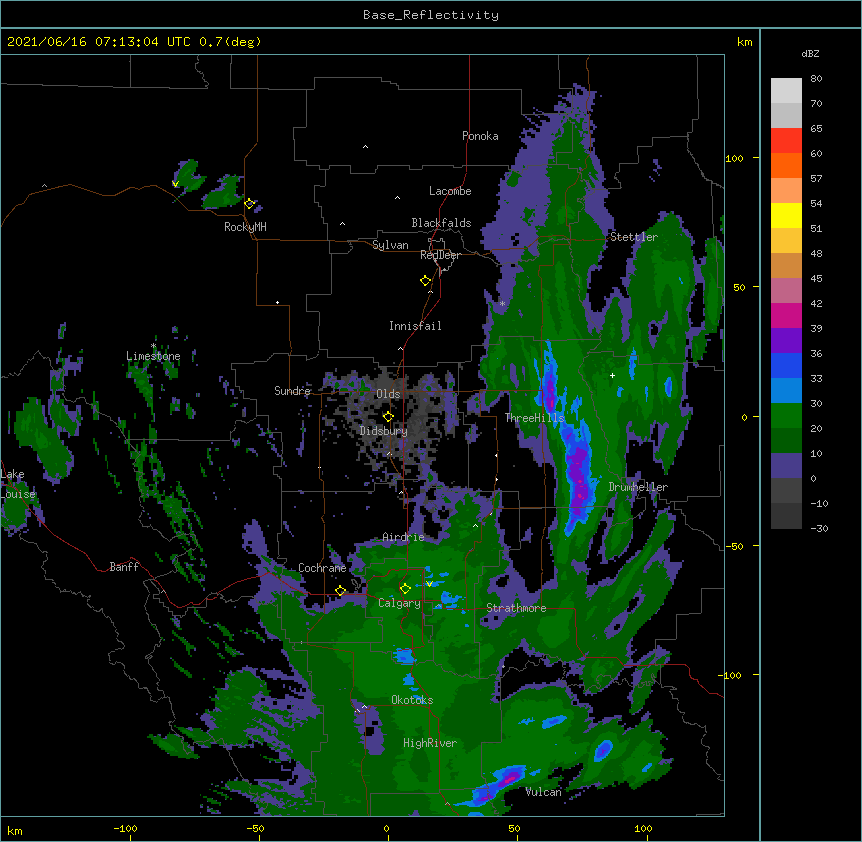Select the yellow diamond marker above Calgary label
Screen dimensions: 862x842
pyautogui.click(x=405, y=589)
